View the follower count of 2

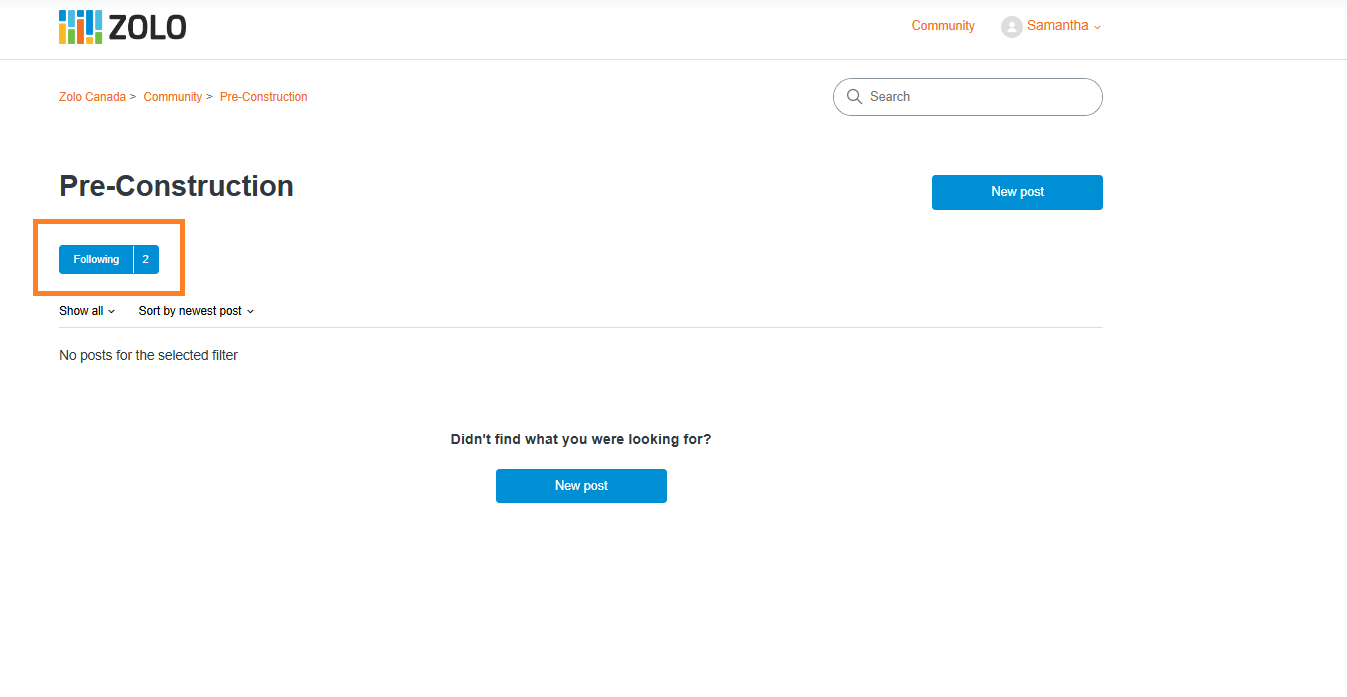coord(146,259)
